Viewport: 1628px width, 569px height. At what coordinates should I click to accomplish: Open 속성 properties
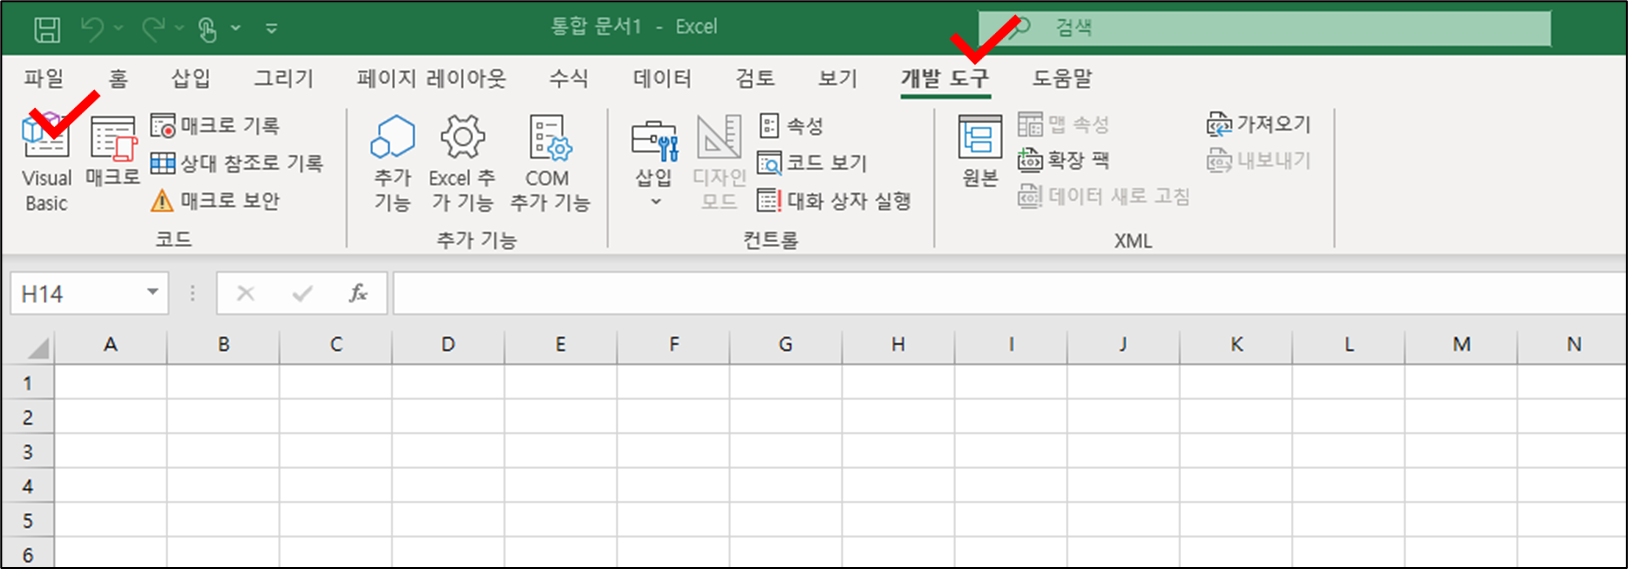791,126
